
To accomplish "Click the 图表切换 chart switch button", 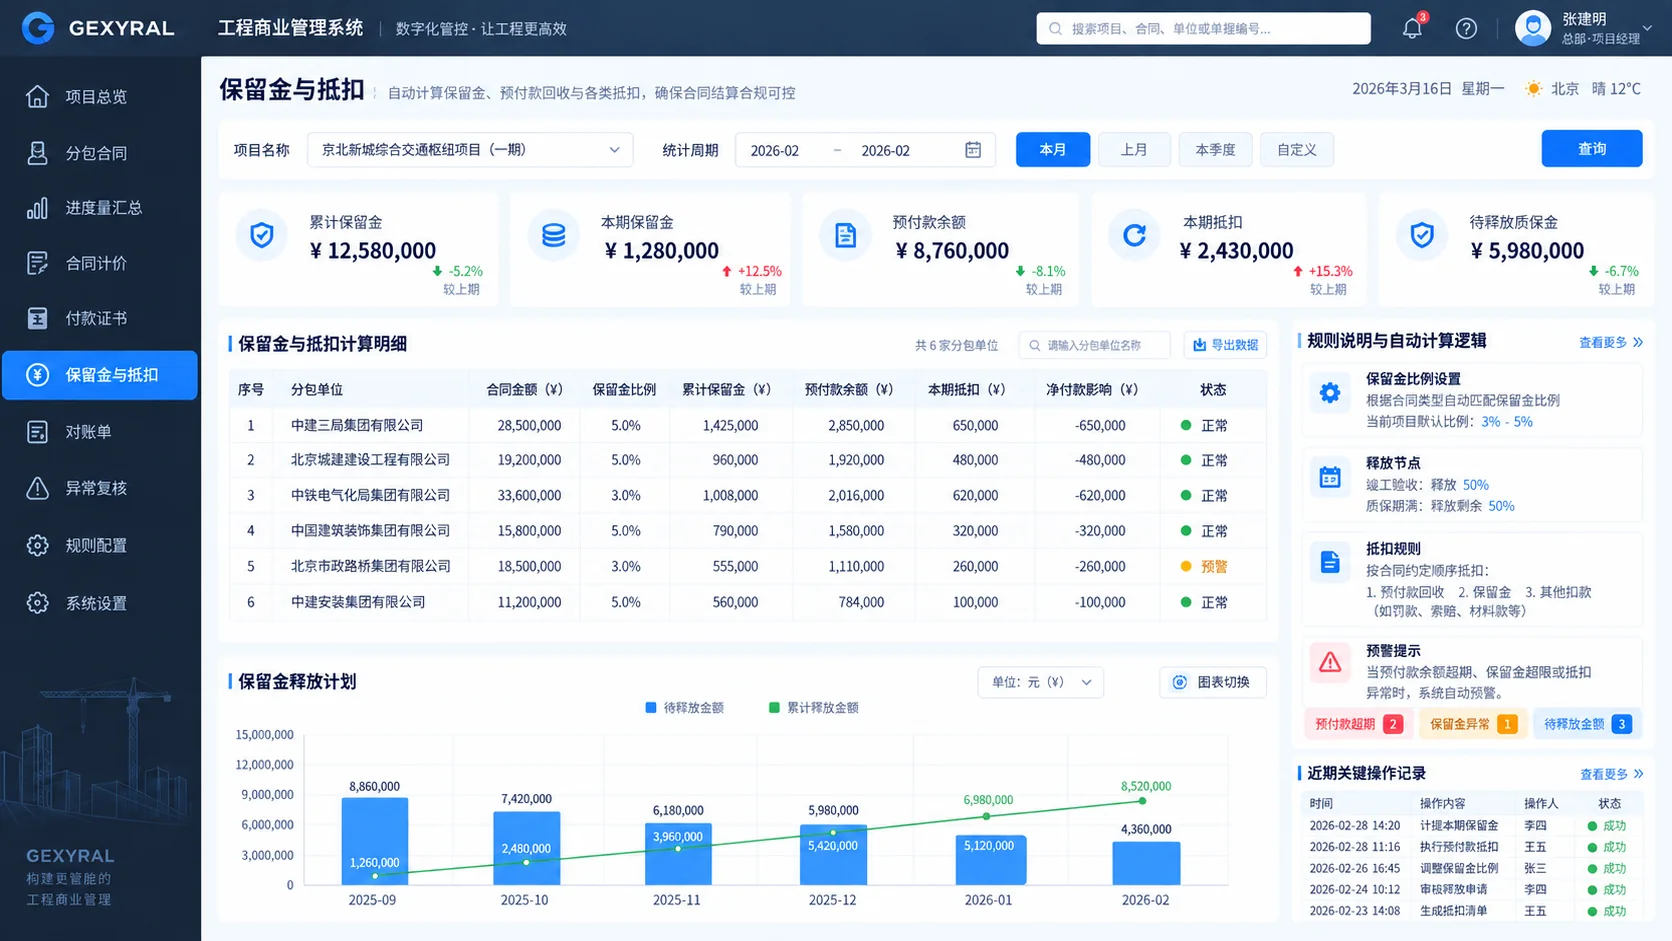I will point(1213,682).
